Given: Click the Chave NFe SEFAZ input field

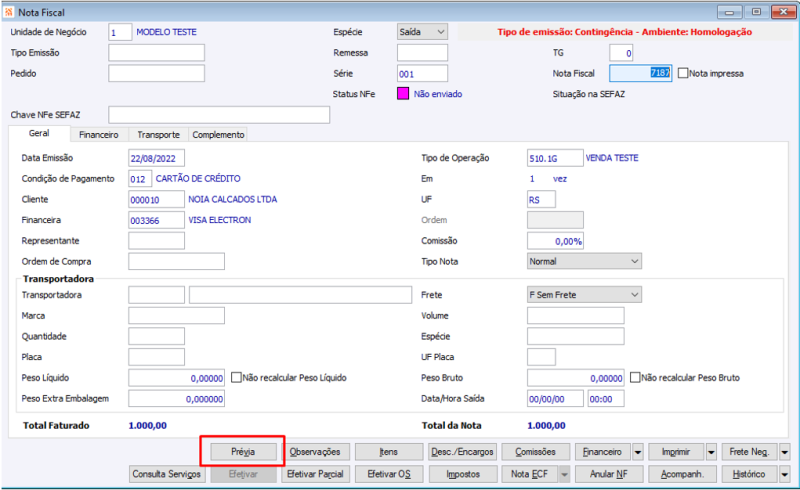Looking at the screenshot, I should tap(219, 115).
